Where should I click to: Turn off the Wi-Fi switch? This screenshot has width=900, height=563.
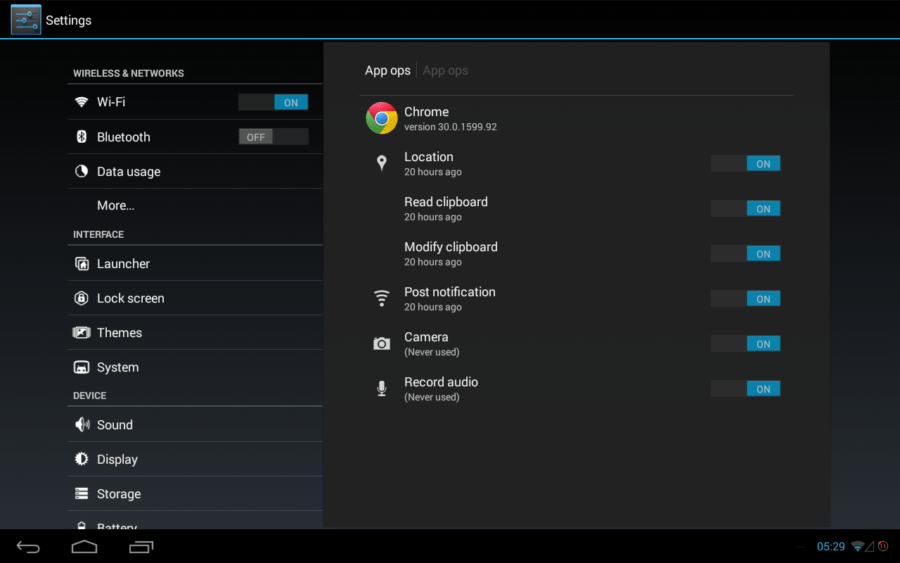[x=273, y=102]
